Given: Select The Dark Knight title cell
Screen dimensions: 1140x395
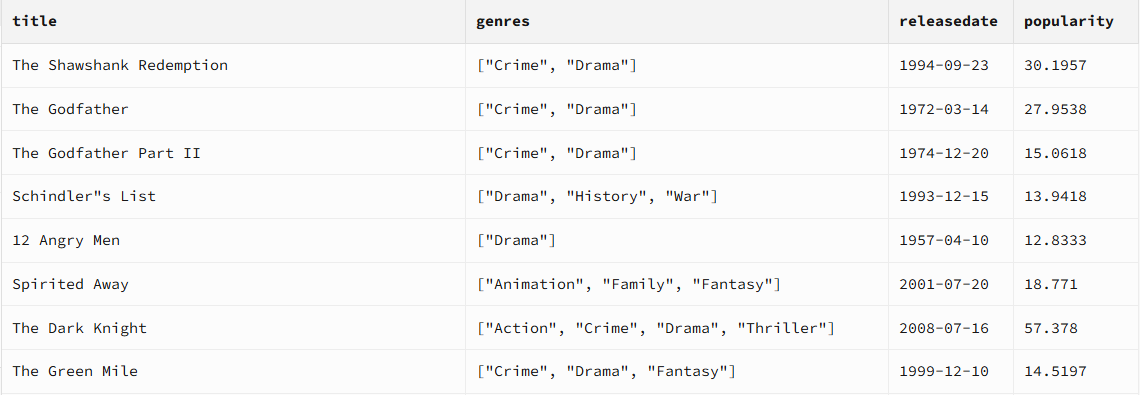Looking at the screenshot, I should coord(233,327).
